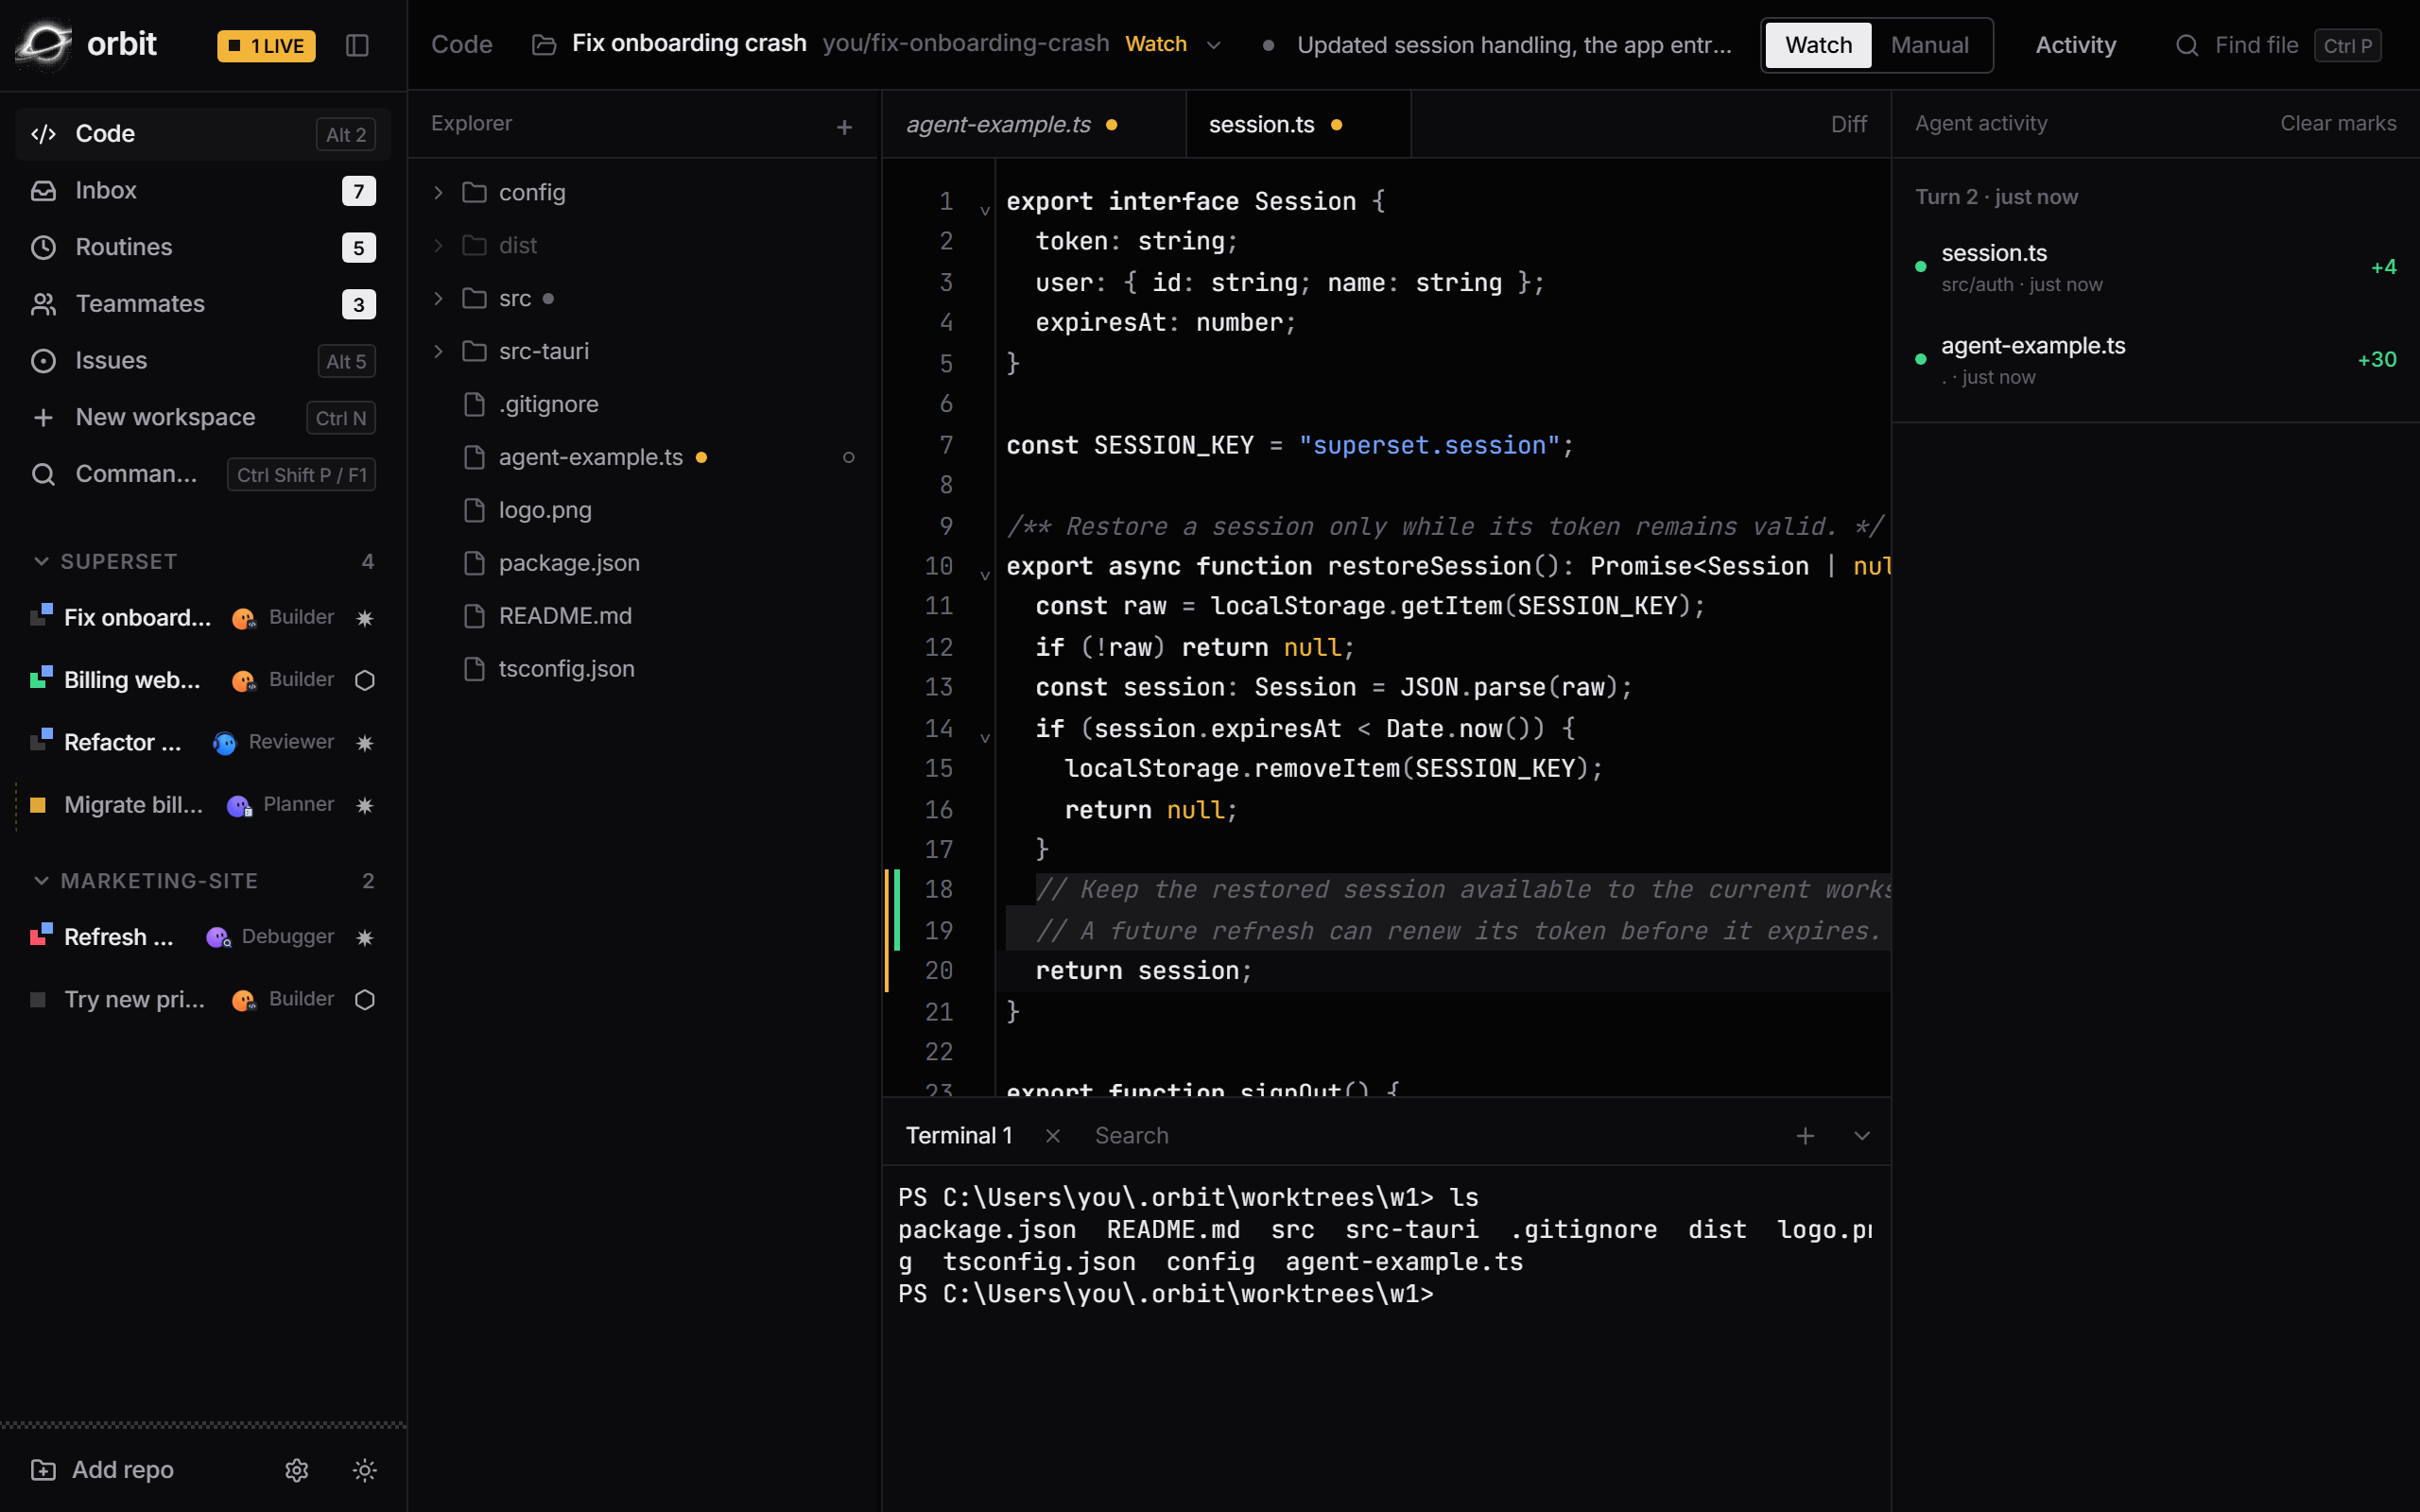The image size is (2420, 1512).
Task: Open README.md in Explorer
Action: 643,616
